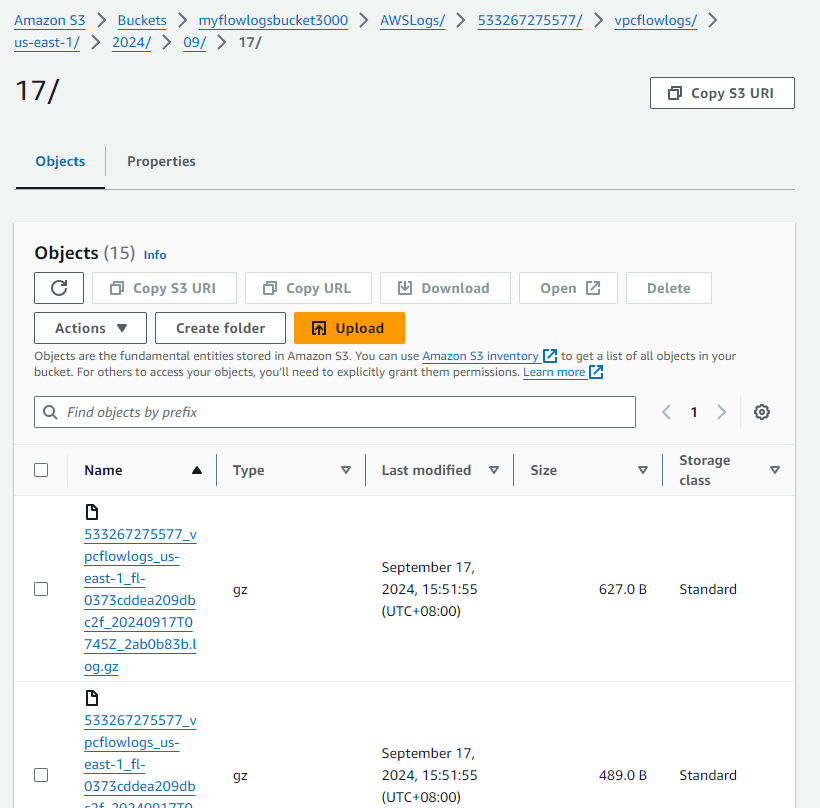Open table preferences gear icon
Image resolution: width=820 pixels, height=808 pixels.
(762, 412)
